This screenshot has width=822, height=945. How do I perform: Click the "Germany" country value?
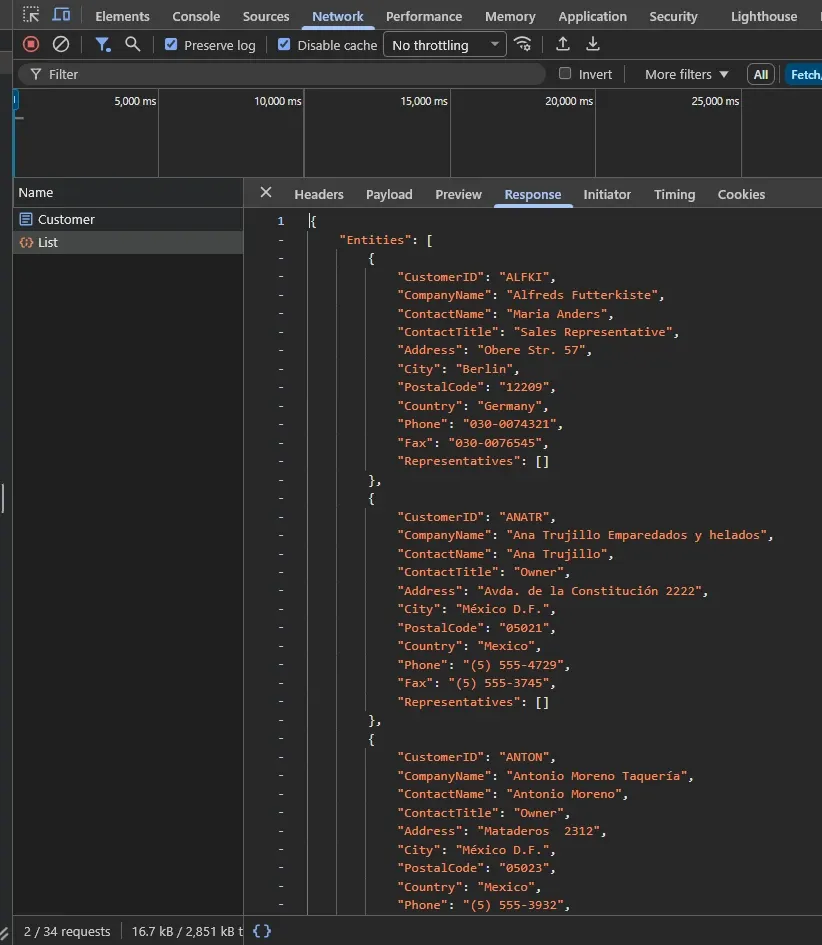(x=509, y=406)
